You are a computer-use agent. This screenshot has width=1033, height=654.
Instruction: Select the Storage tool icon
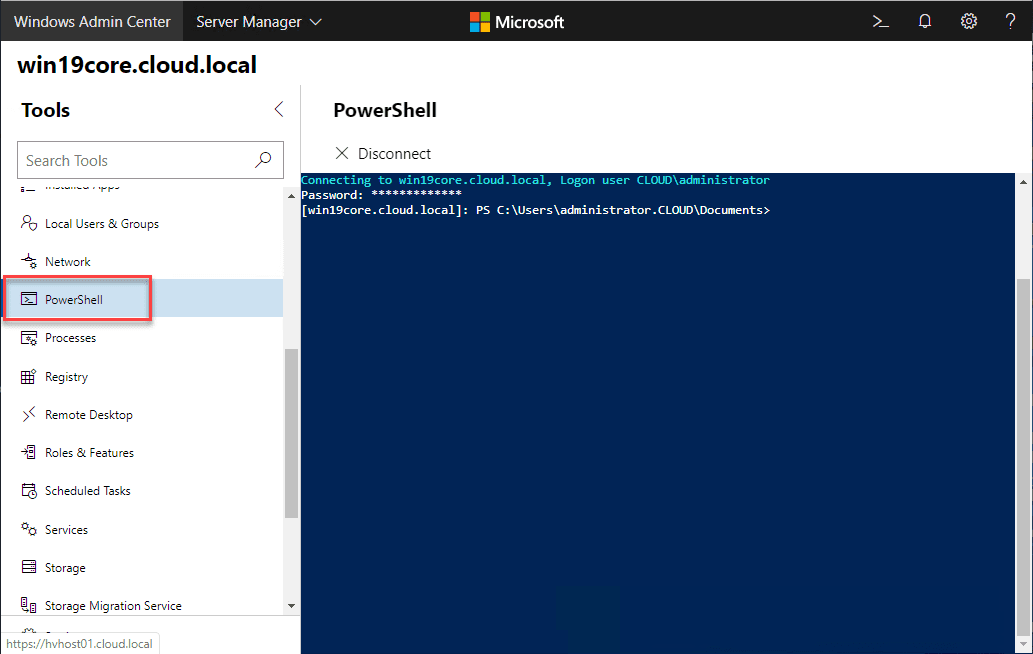[x=28, y=567]
